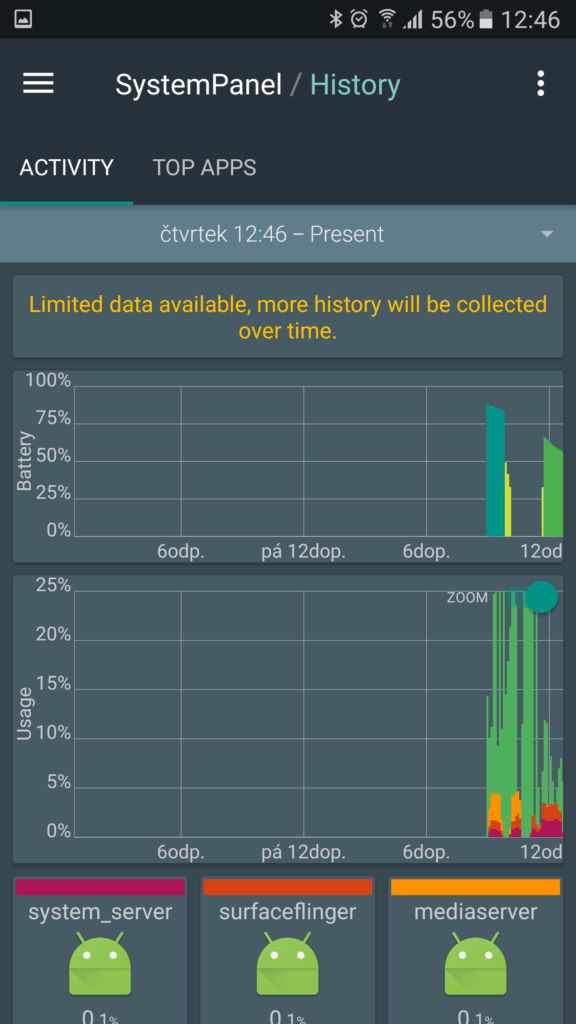The width and height of the screenshot is (576, 1024).
Task: Switch to the TOP APPS tab
Action: coord(204,168)
